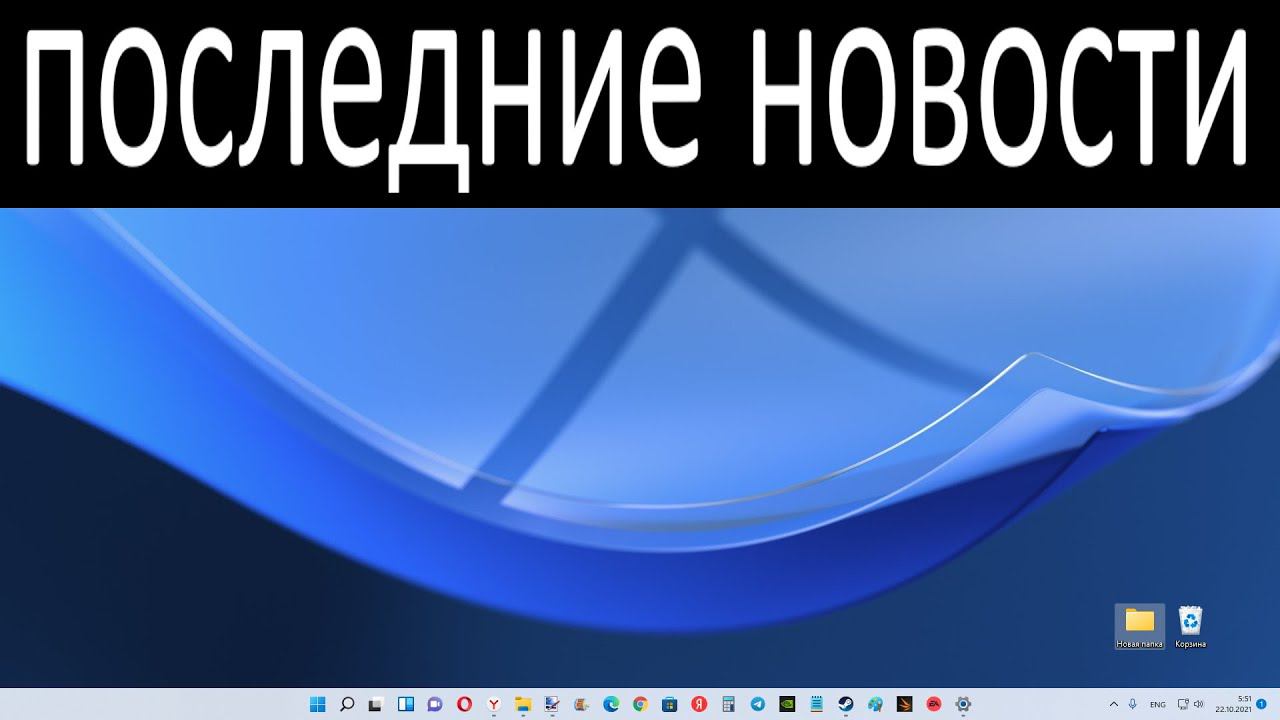Expand the hidden tray icons chevron
Screen dimensions: 1280x720
tap(1114, 704)
